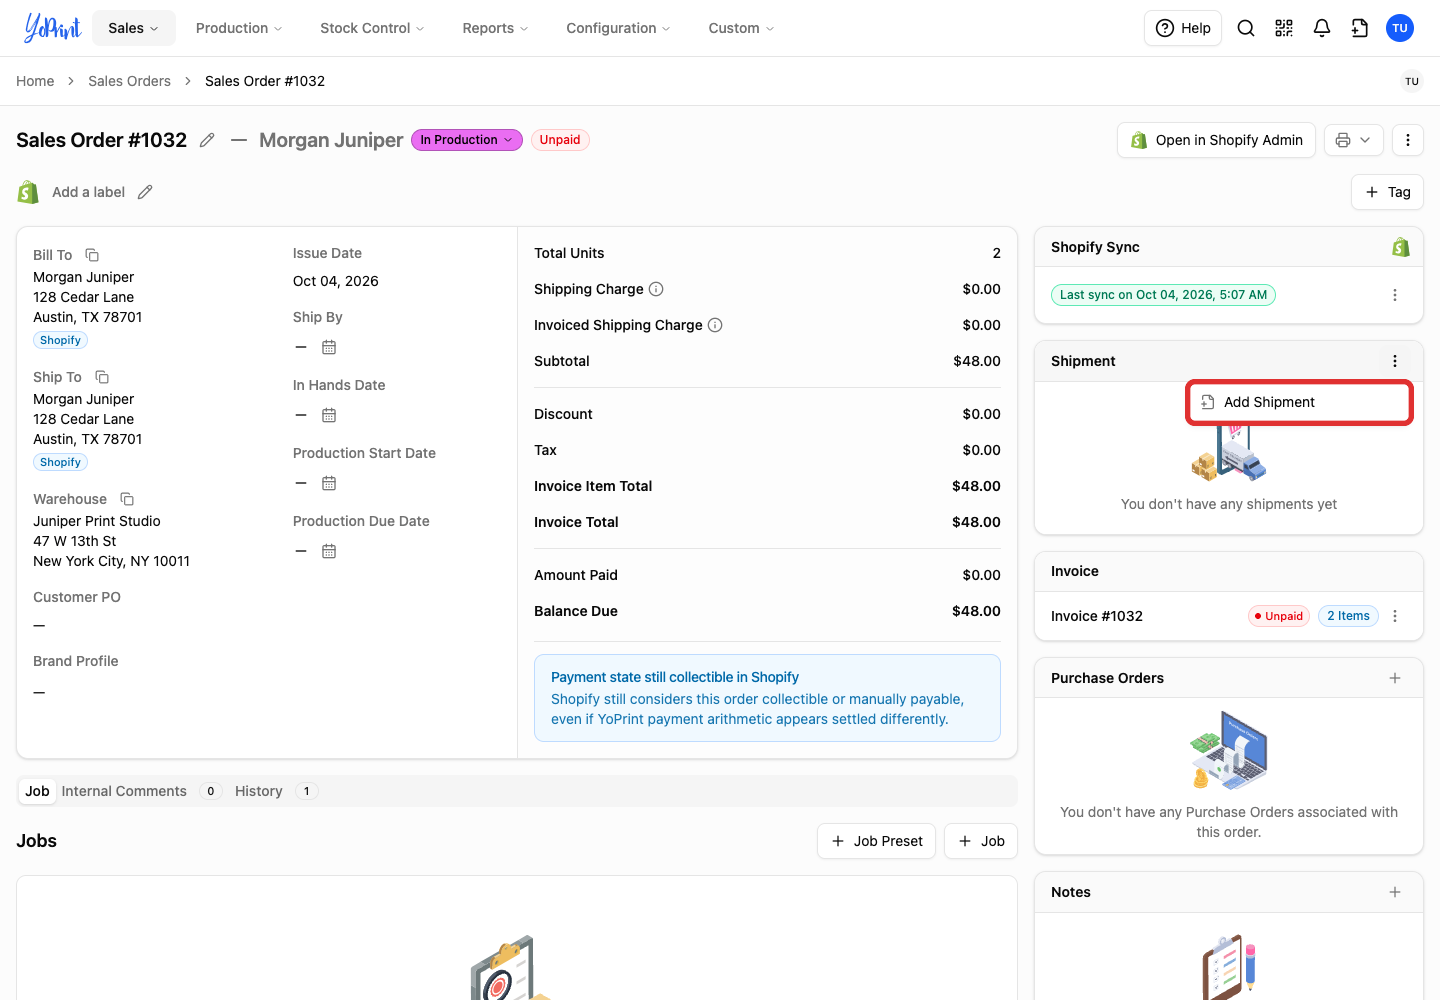
Task: Change the In Production status dropdown
Action: (467, 140)
